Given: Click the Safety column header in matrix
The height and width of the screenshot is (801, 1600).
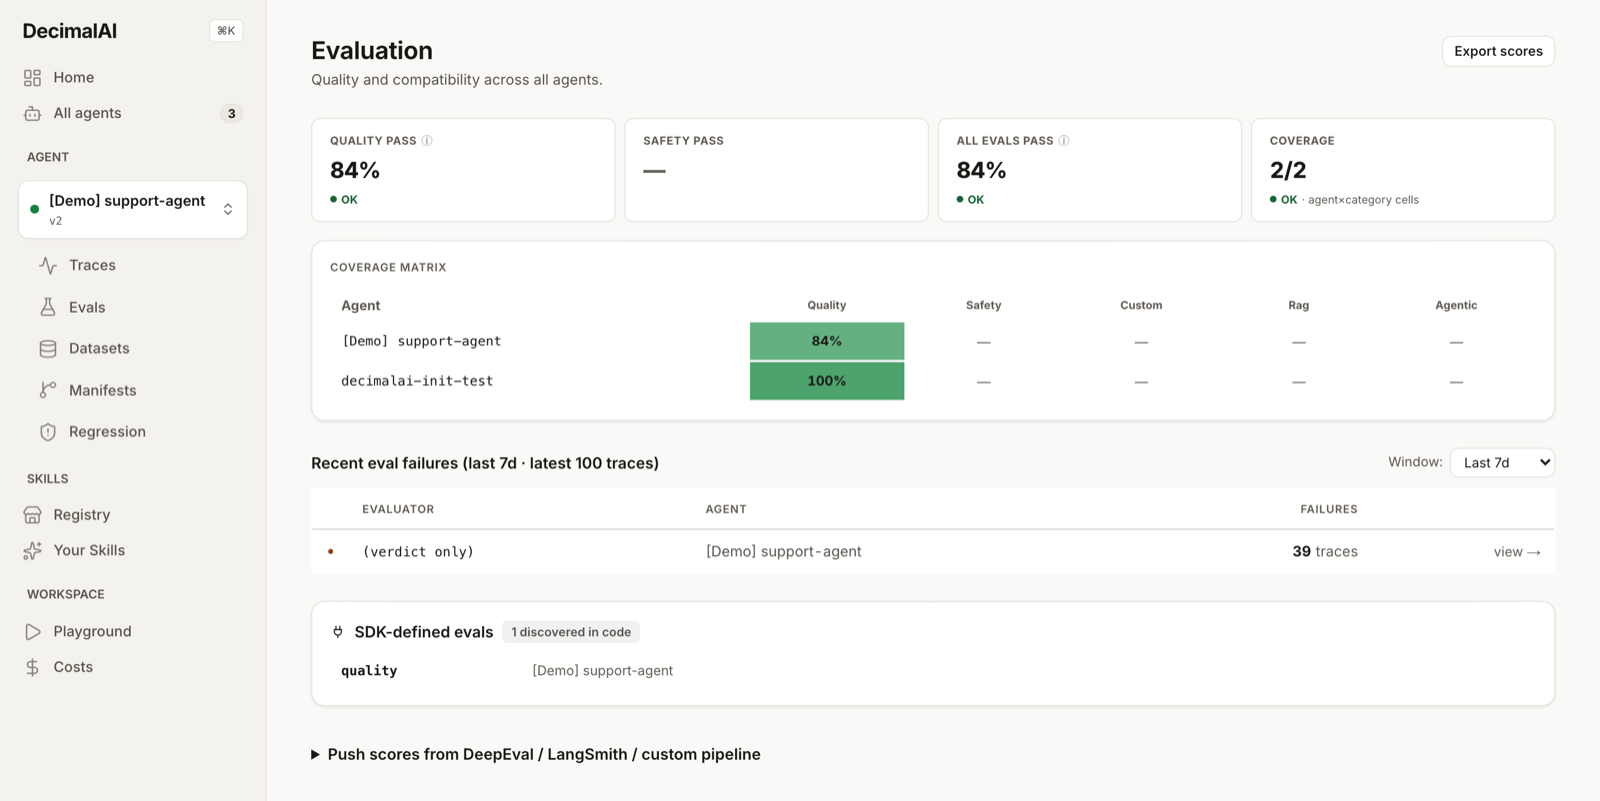Looking at the screenshot, I should (x=984, y=305).
